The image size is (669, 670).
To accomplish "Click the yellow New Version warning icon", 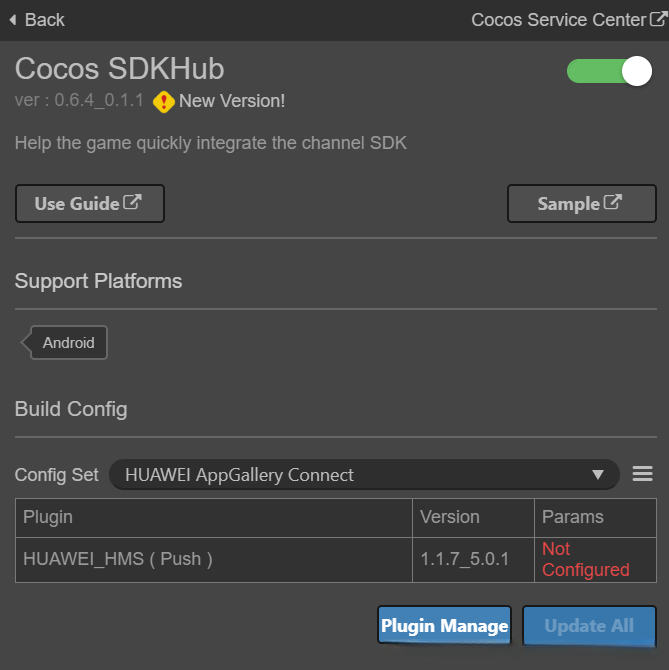I will [x=164, y=102].
